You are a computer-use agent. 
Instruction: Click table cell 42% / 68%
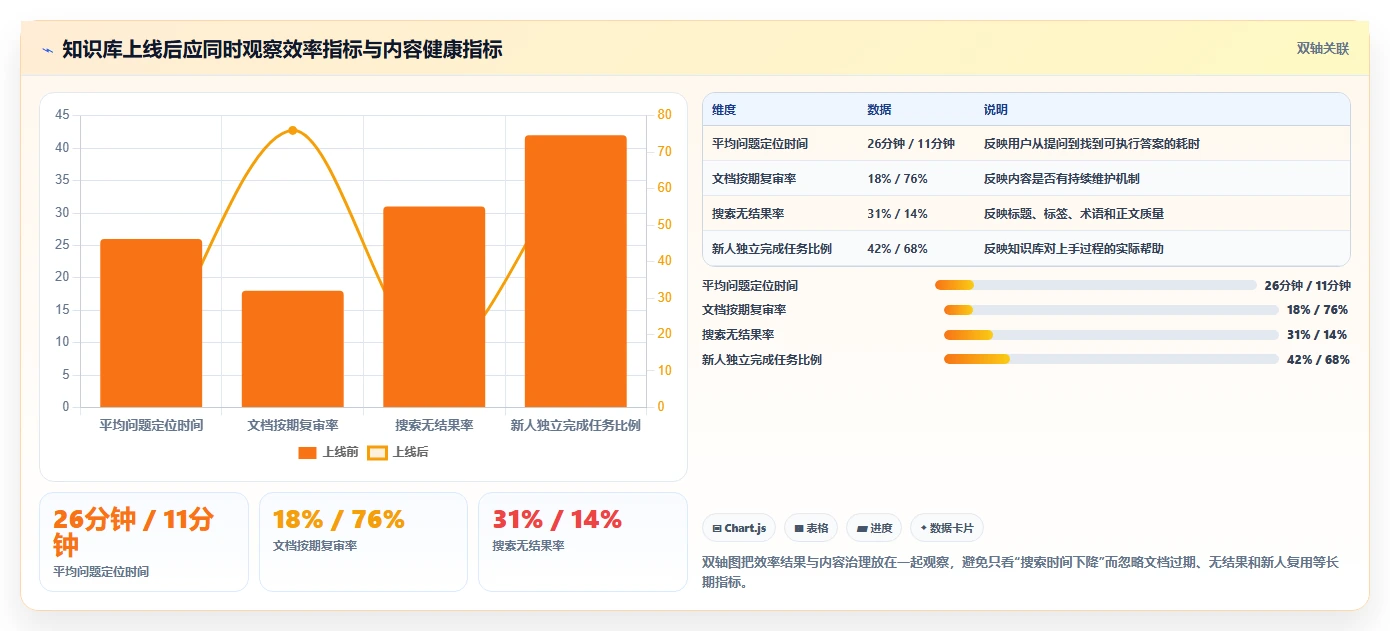(897, 249)
